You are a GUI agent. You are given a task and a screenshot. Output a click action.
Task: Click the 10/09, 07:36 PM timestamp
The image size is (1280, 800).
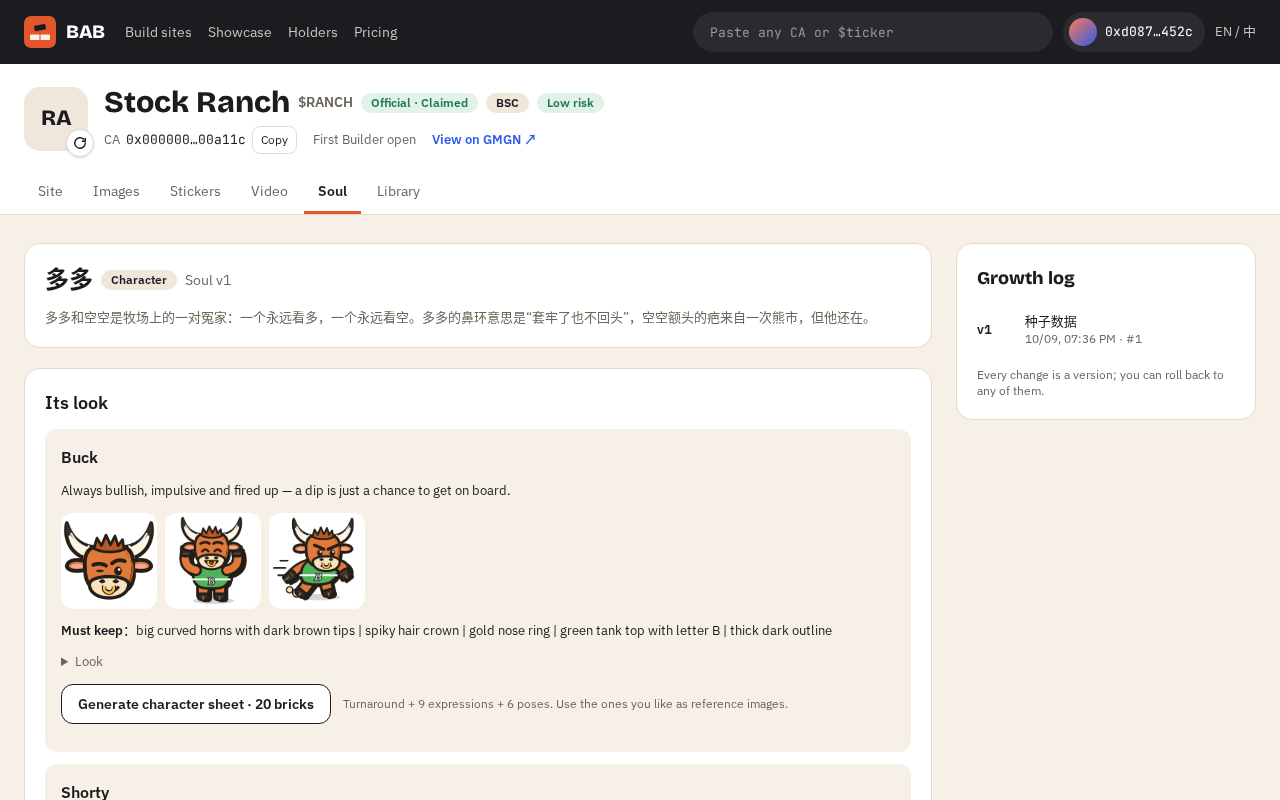click(1070, 339)
